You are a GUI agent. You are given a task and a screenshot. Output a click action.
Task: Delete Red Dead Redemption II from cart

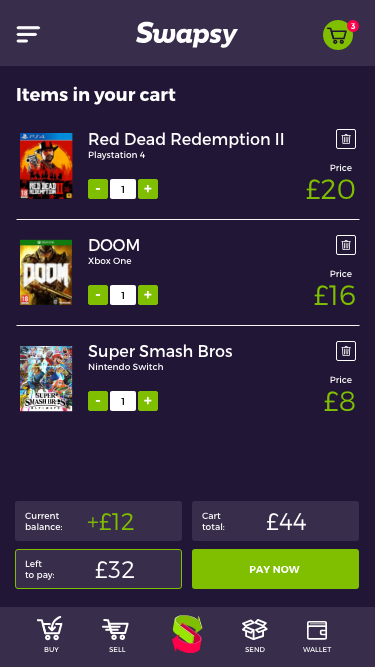[346, 139]
